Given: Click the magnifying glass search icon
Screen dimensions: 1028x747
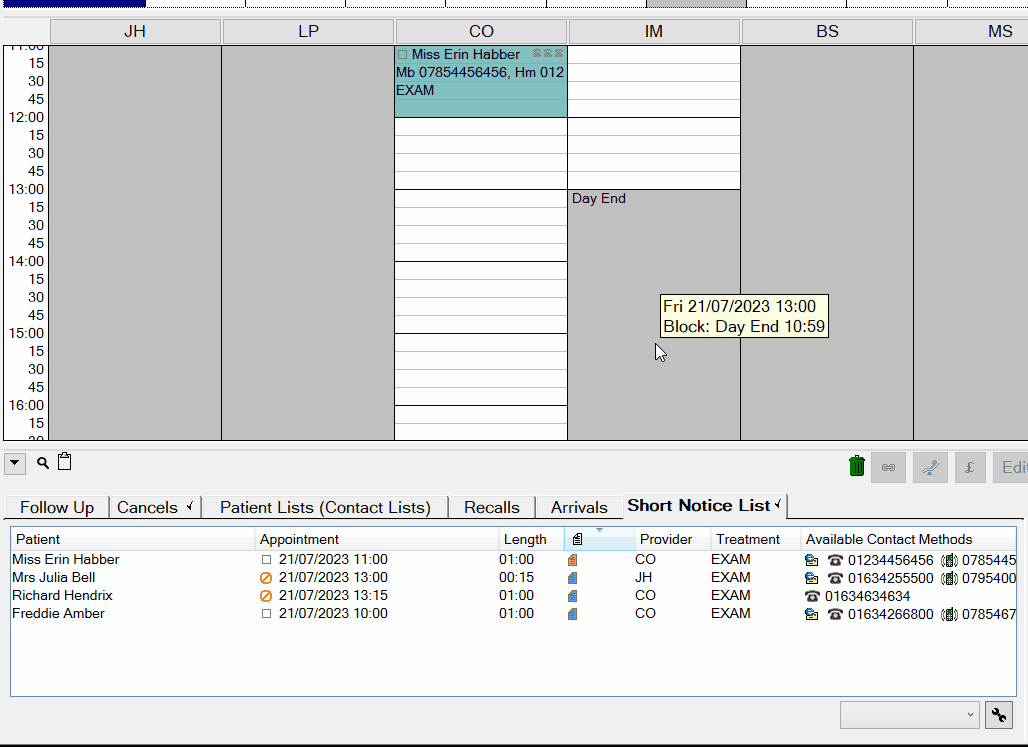Looking at the screenshot, I should coord(43,463).
